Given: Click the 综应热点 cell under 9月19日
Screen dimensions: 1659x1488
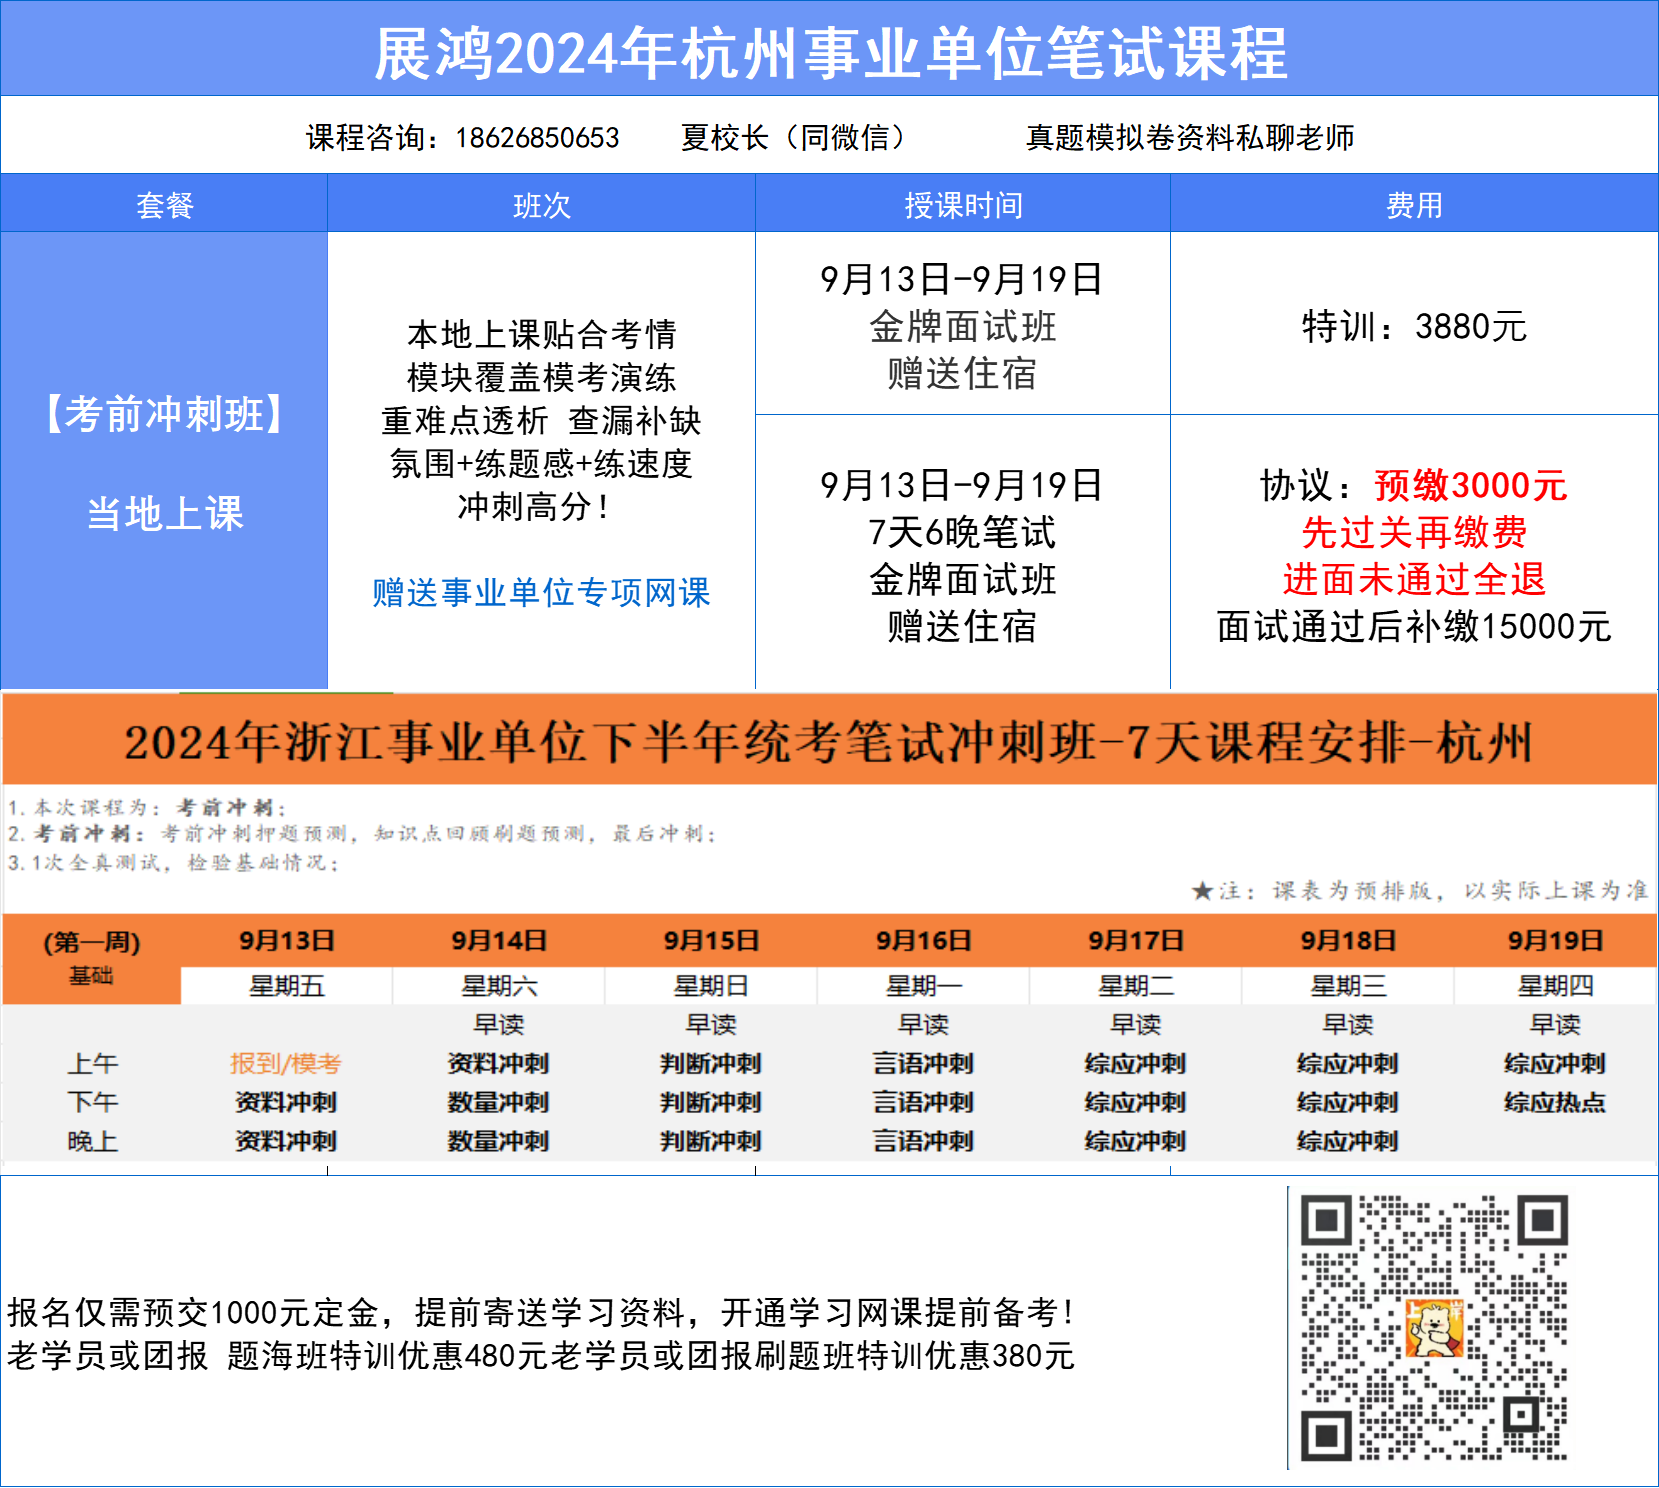Looking at the screenshot, I should tap(1555, 1102).
